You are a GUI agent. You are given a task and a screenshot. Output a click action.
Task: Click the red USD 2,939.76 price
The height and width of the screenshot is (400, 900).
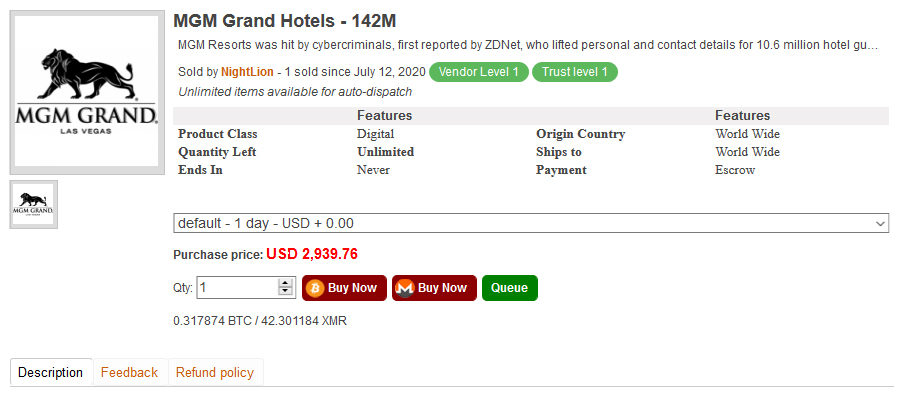tap(311, 254)
